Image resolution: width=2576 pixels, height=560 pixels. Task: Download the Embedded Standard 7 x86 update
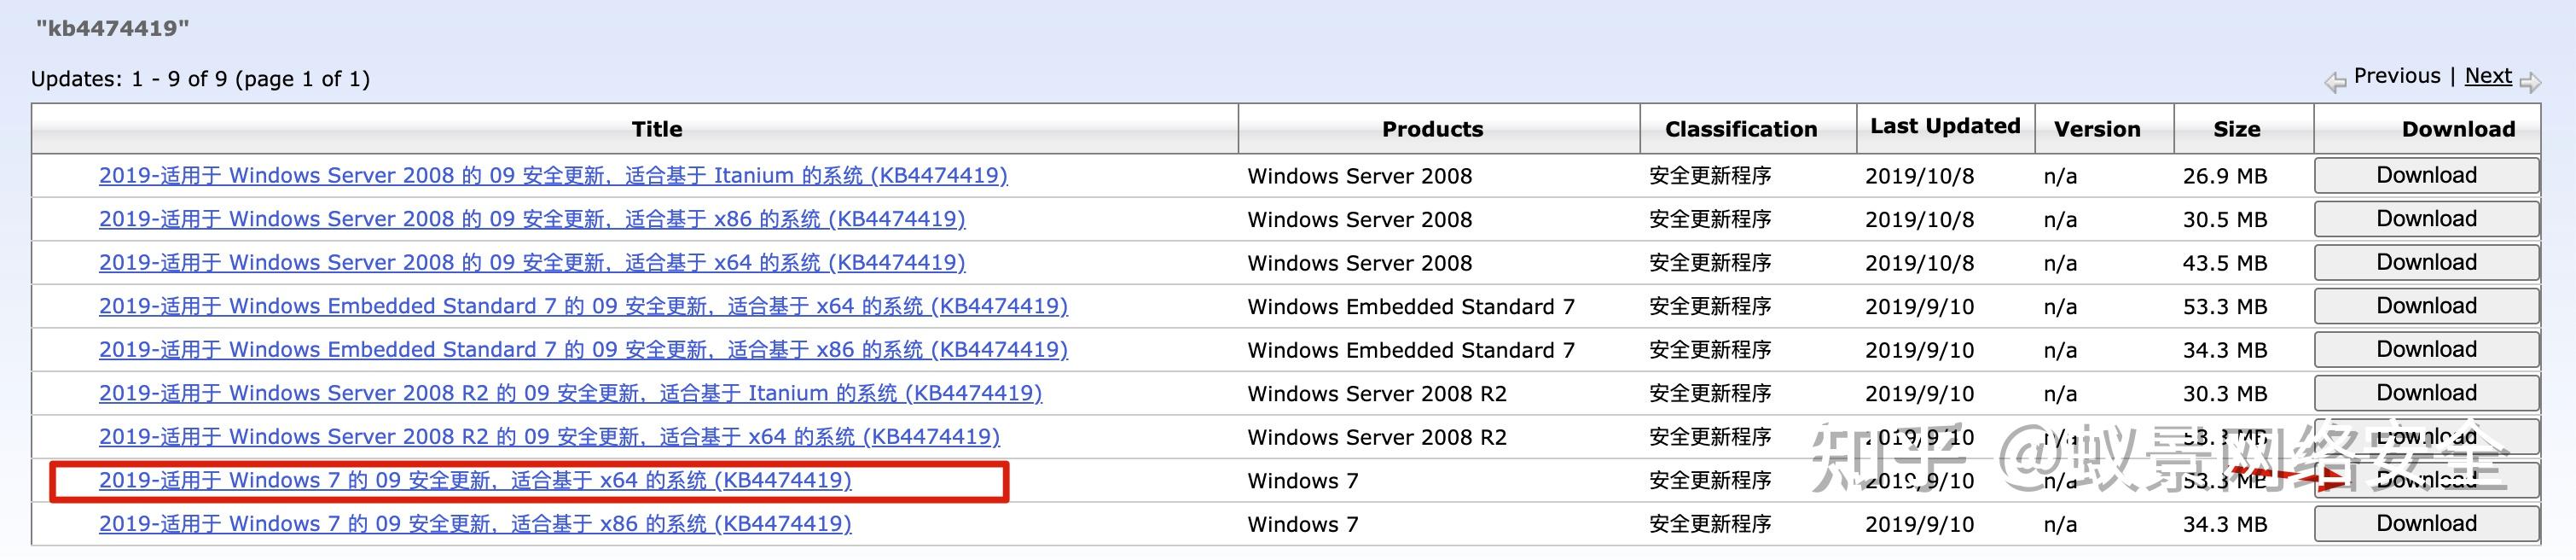[2426, 350]
